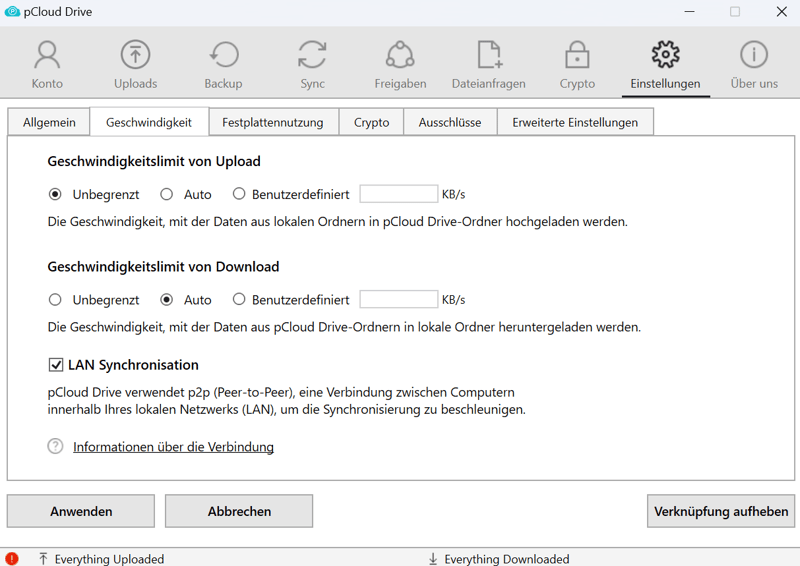This screenshot has width=800, height=566.
Task: Click the Anwenden button
Action: [x=81, y=511]
